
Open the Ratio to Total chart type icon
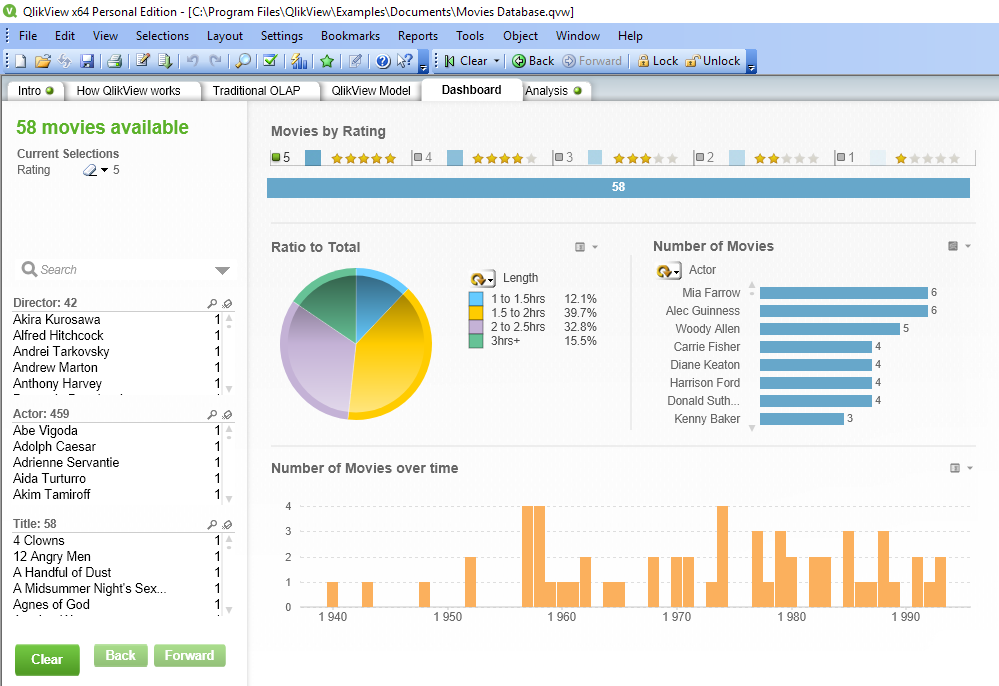[580, 247]
